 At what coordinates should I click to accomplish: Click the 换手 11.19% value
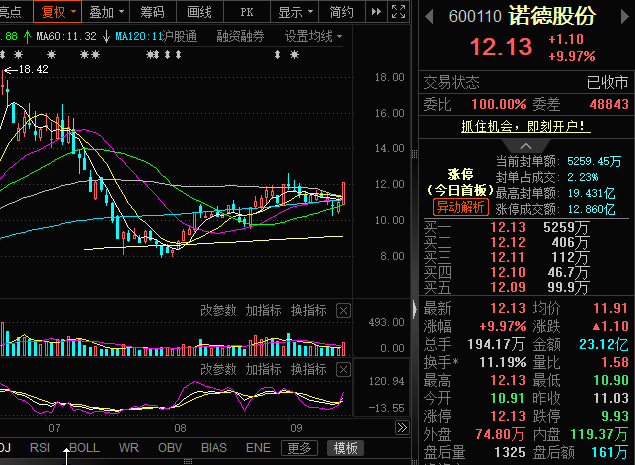click(x=503, y=362)
